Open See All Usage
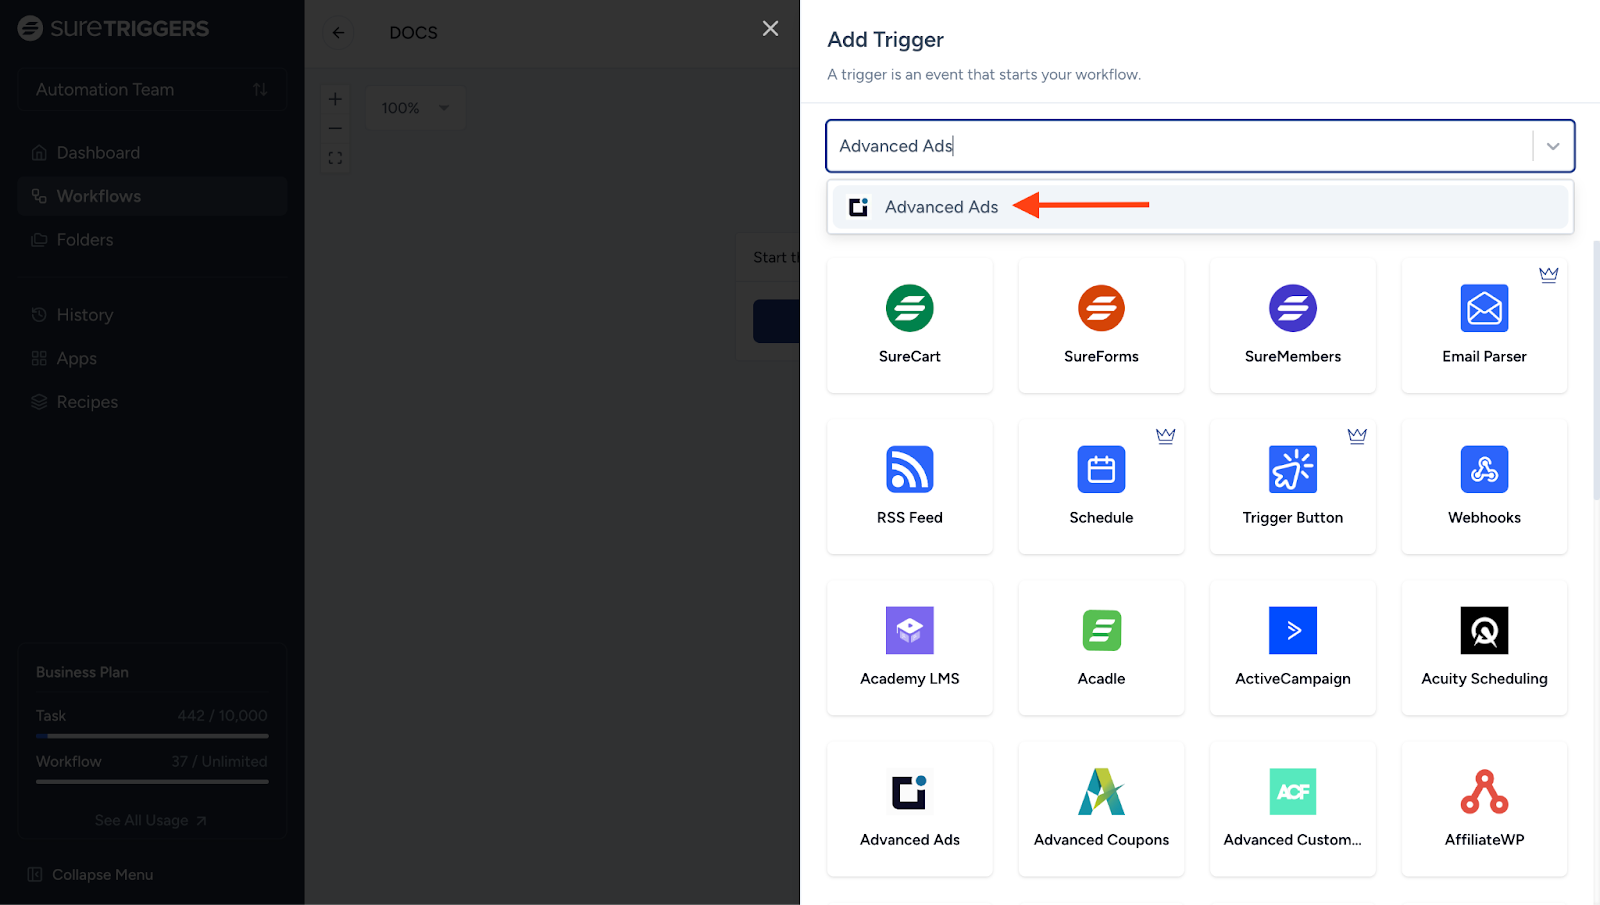This screenshot has width=1600, height=905. 151,819
